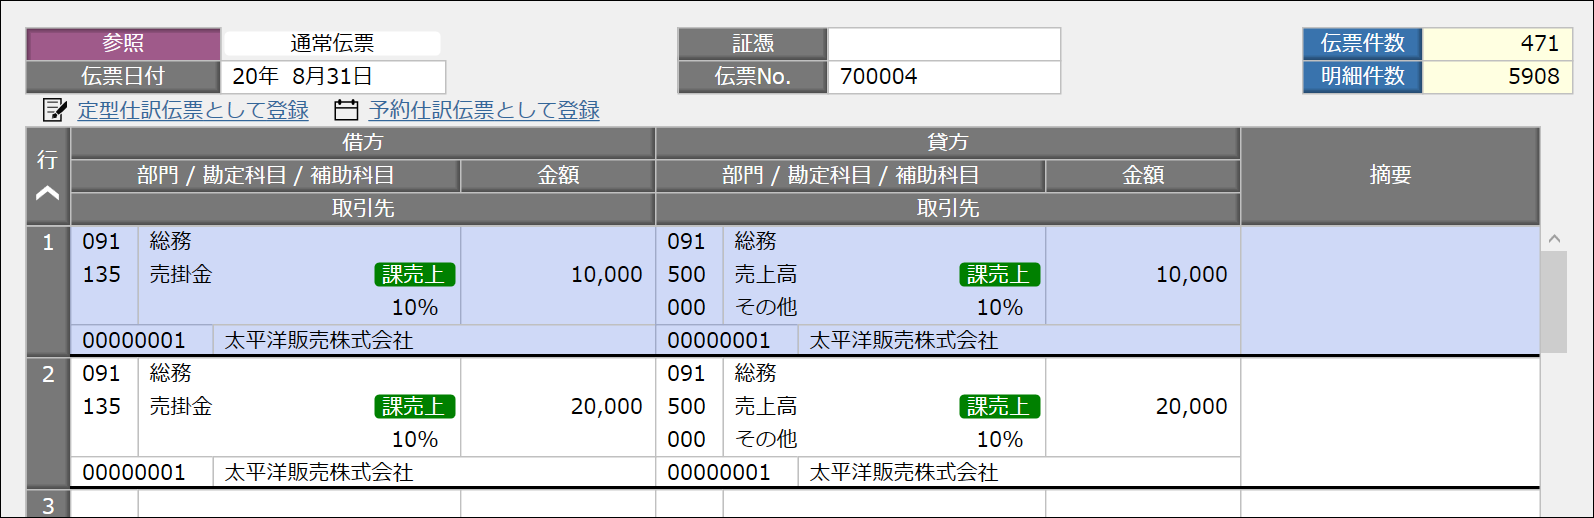Click the empty 証憑 field

(943, 44)
